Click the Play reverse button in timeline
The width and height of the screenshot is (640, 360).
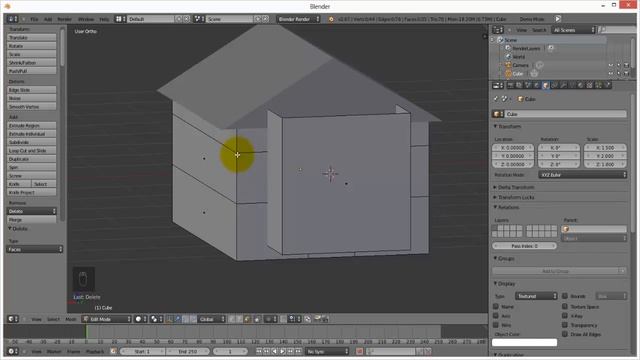click(x=274, y=351)
